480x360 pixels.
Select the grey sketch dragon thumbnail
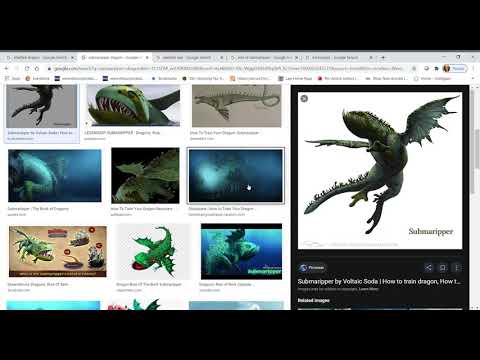pyautogui.click(x=236, y=105)
